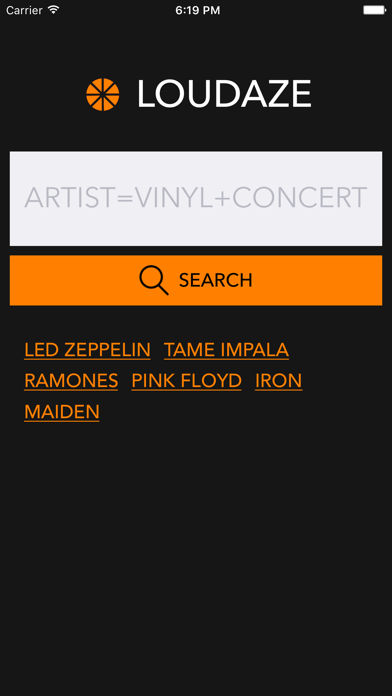
Task: Click the magnifying glass search icon
Action: [154, 280]
